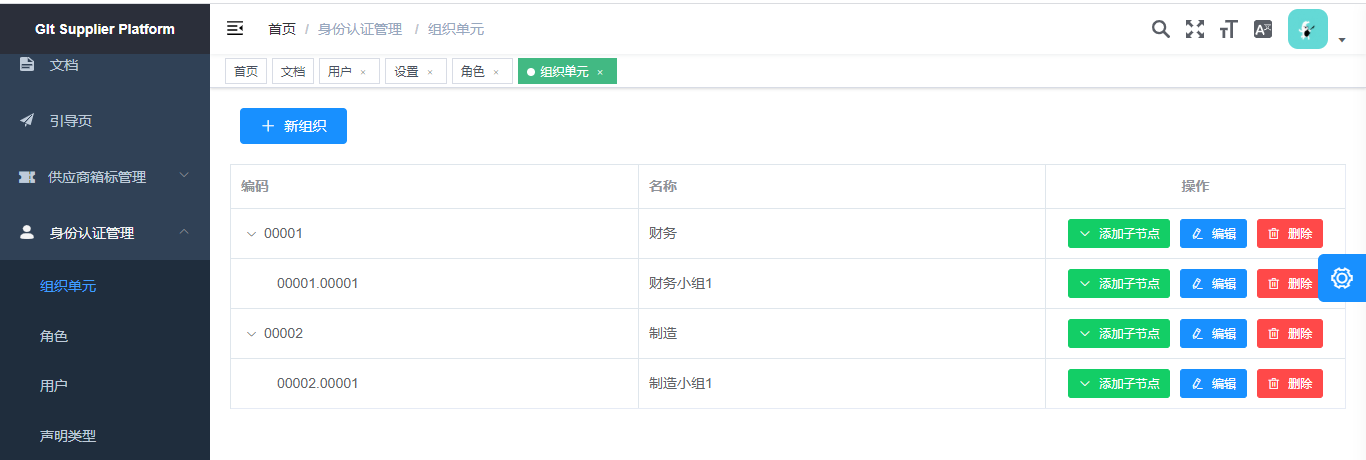Open the header search icon
Screen dimensions: 1366x460
pyautogui.click(x=1160, y=29)
